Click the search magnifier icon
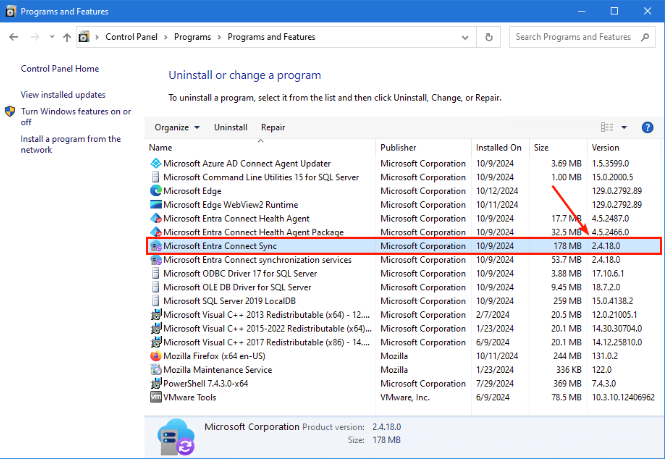666x459 pixels. coord(645,37)
